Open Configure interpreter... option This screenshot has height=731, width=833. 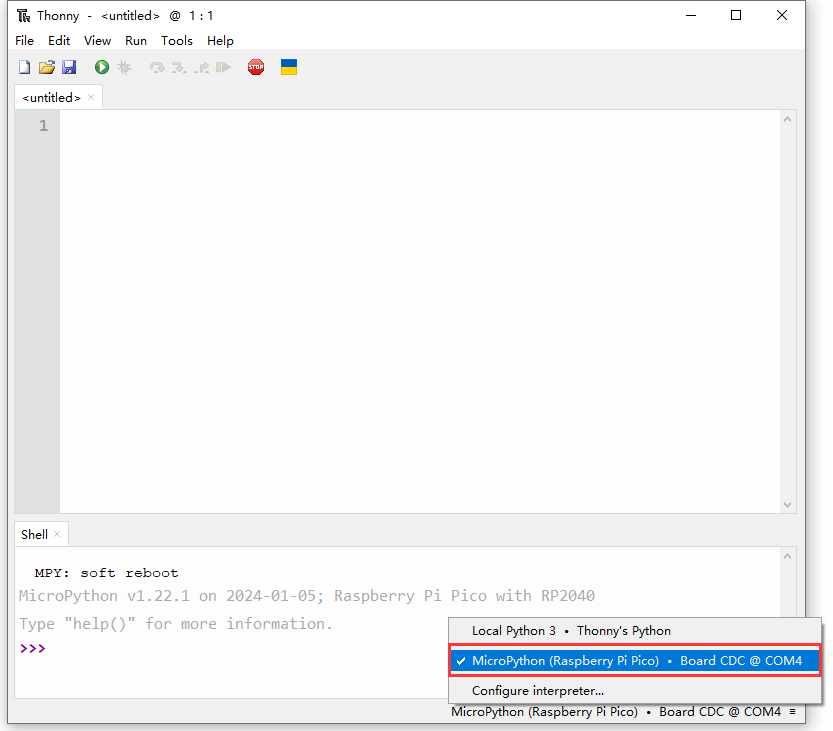pyautogui.click(x=635, y=691)
